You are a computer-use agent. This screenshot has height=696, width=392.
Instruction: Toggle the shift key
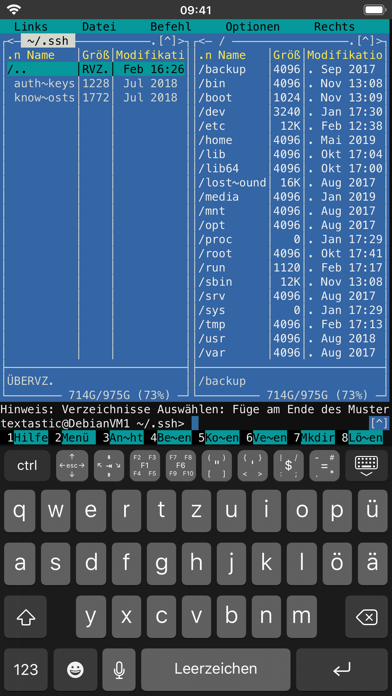coord(25,617)
